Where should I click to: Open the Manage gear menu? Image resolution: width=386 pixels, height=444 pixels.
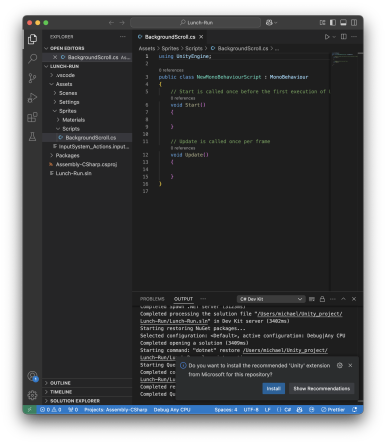tap(32, 395)
